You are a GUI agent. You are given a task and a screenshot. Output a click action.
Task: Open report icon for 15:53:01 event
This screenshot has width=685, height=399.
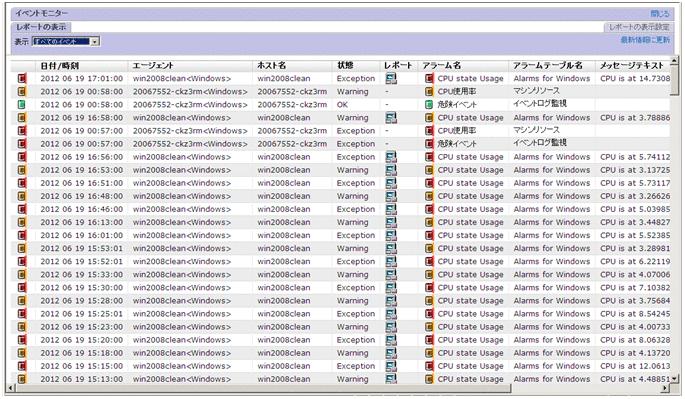coord(391,248)
